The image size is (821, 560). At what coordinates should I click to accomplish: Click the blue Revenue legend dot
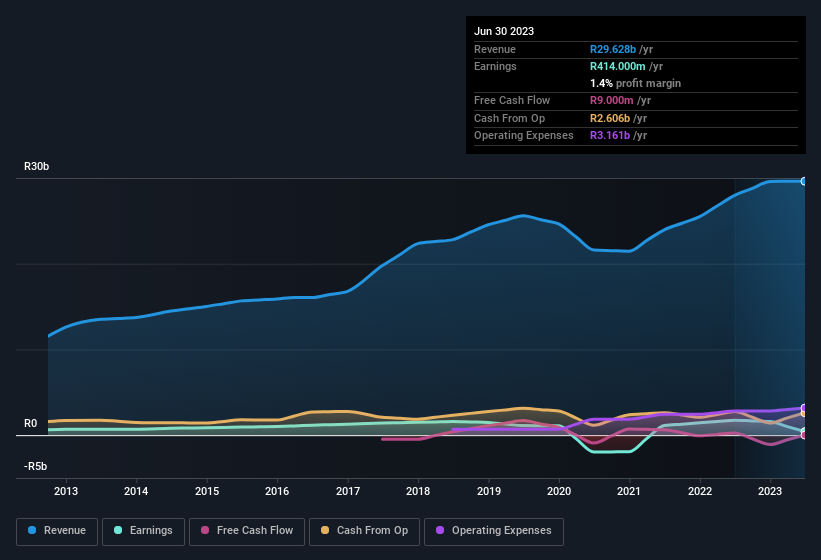point(32,530)
